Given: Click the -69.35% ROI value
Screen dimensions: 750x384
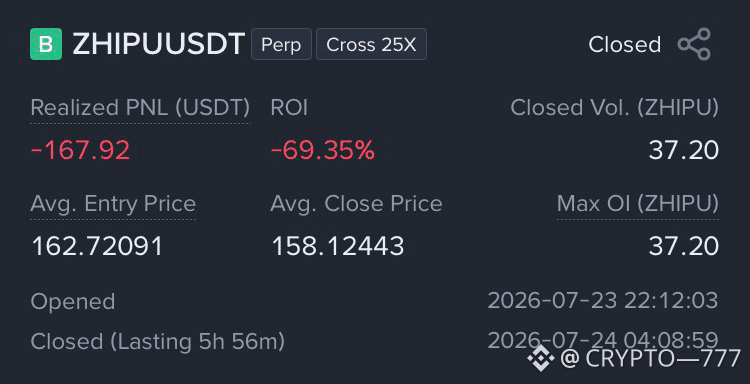Looking at the screenshot, I should point(322,151).
